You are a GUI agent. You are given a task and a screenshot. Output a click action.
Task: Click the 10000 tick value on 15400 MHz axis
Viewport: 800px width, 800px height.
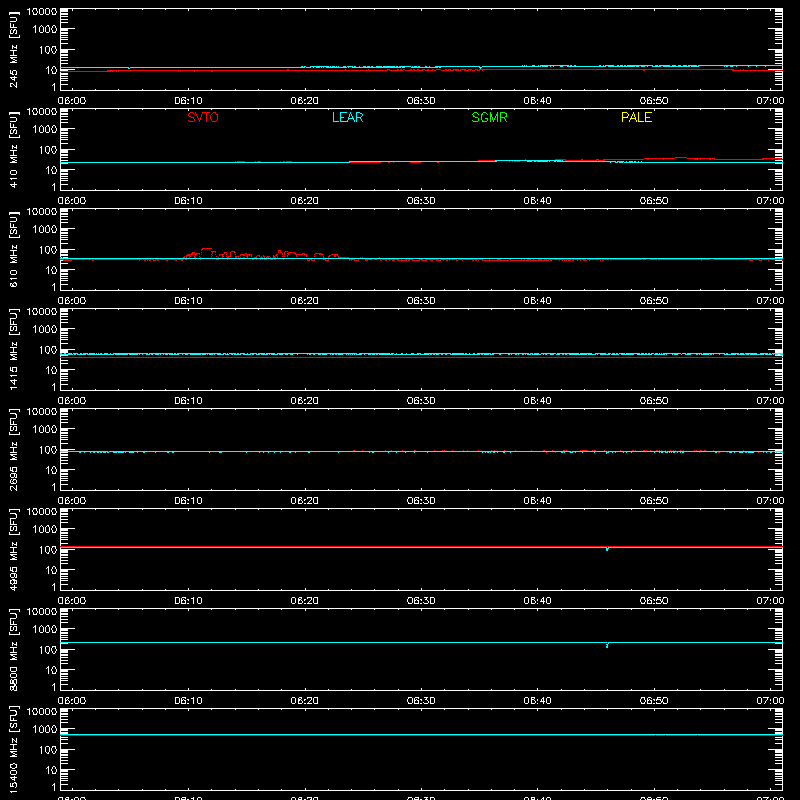point(42,712)
